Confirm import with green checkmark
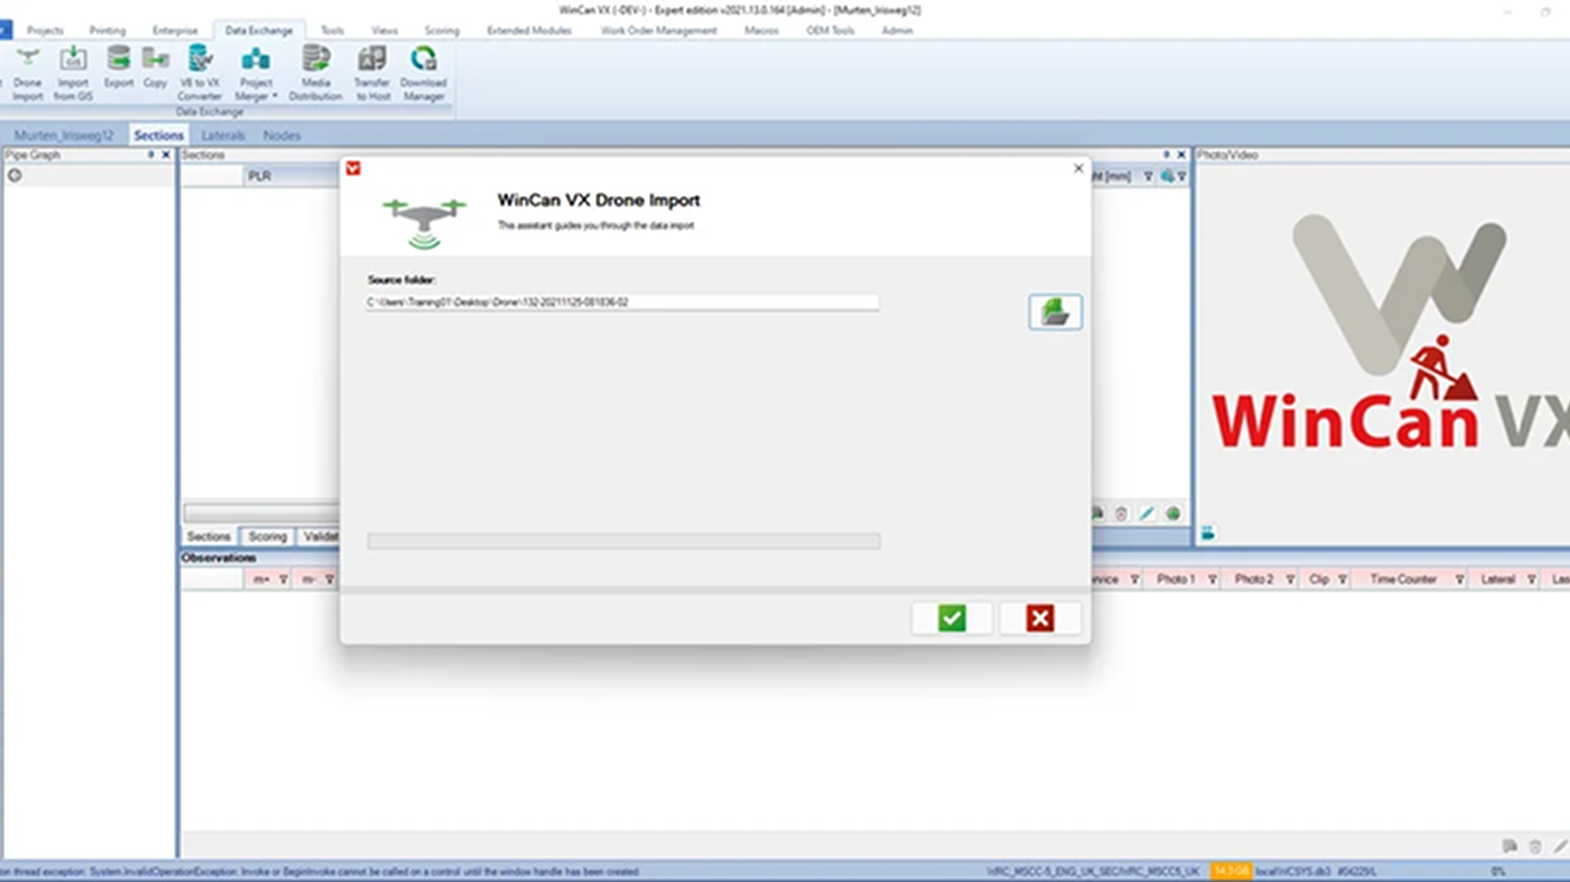Viewport: 1570px width, 882px height. click(952, 618)
